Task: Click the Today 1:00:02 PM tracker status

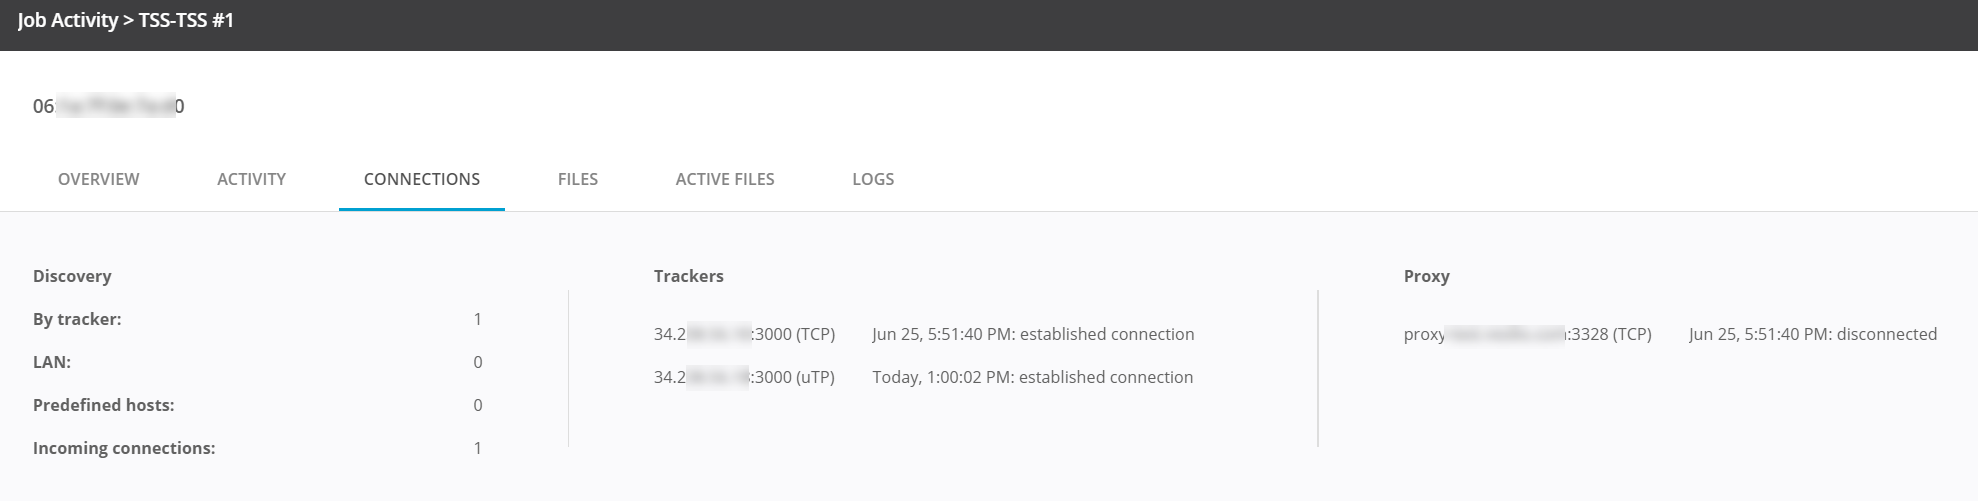Action: pyautogui.click(x=1032, y=377)
